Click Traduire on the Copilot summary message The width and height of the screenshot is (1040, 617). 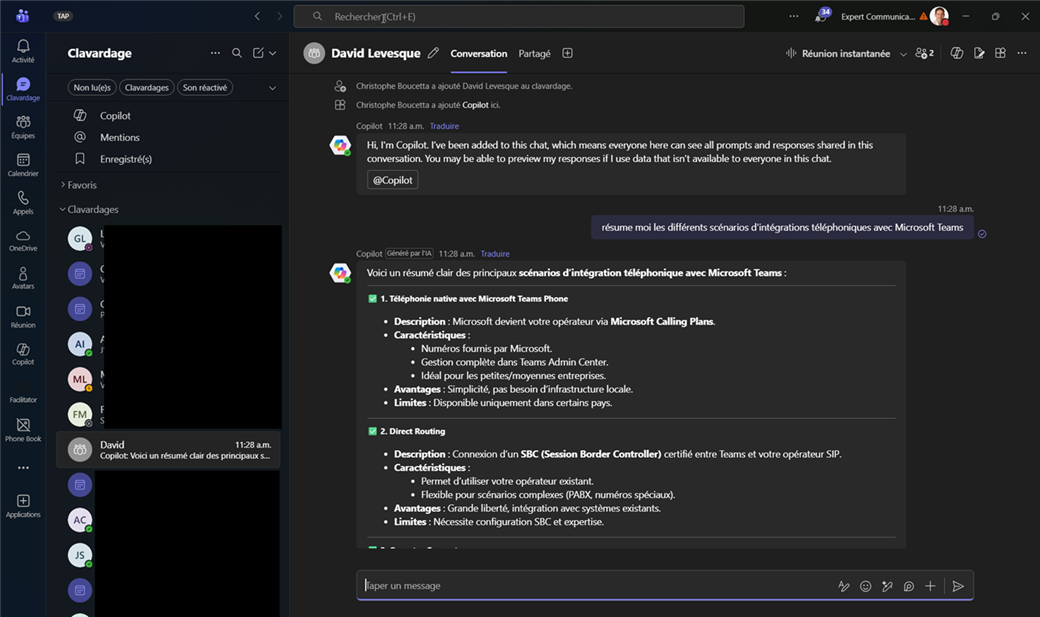494,254
